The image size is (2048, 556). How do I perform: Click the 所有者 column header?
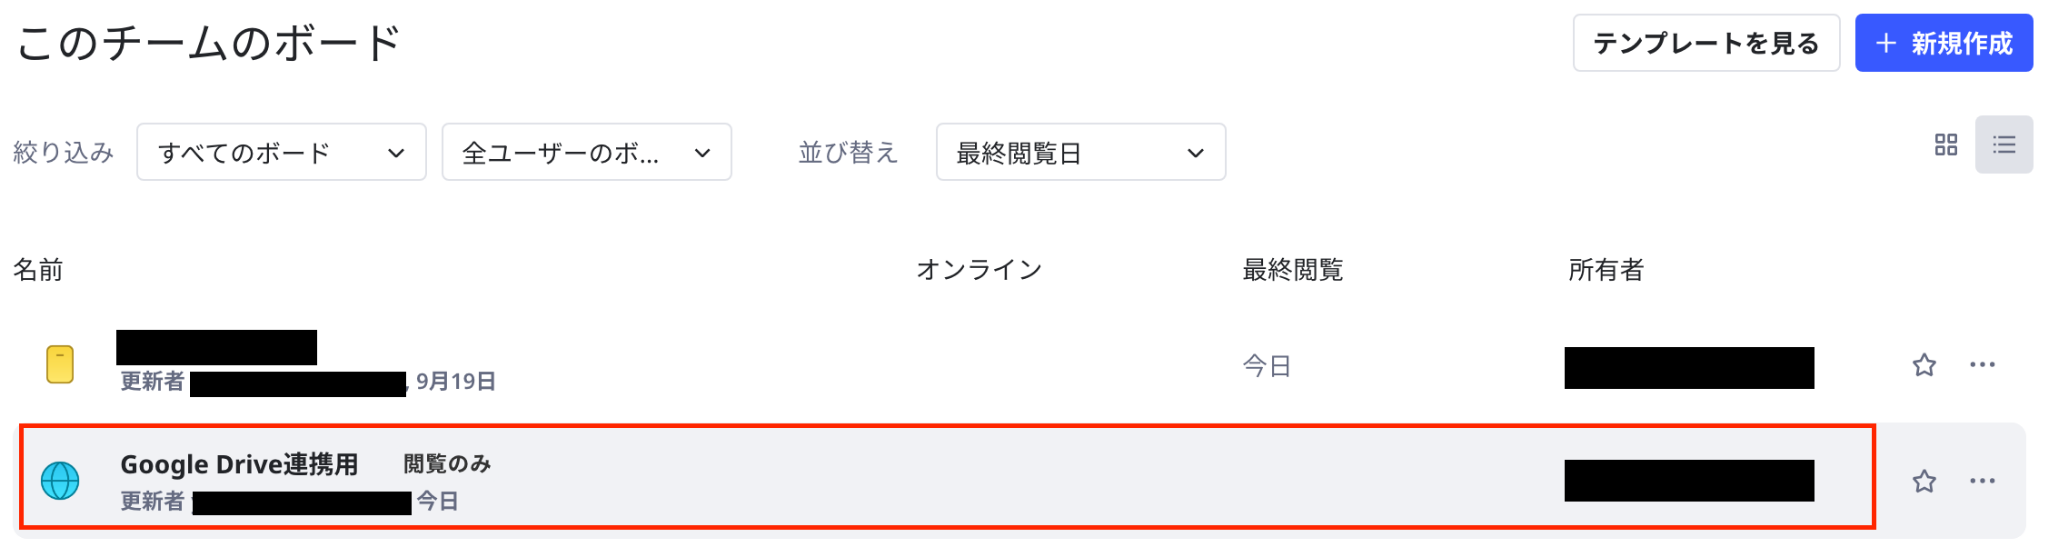[1605, 270]
